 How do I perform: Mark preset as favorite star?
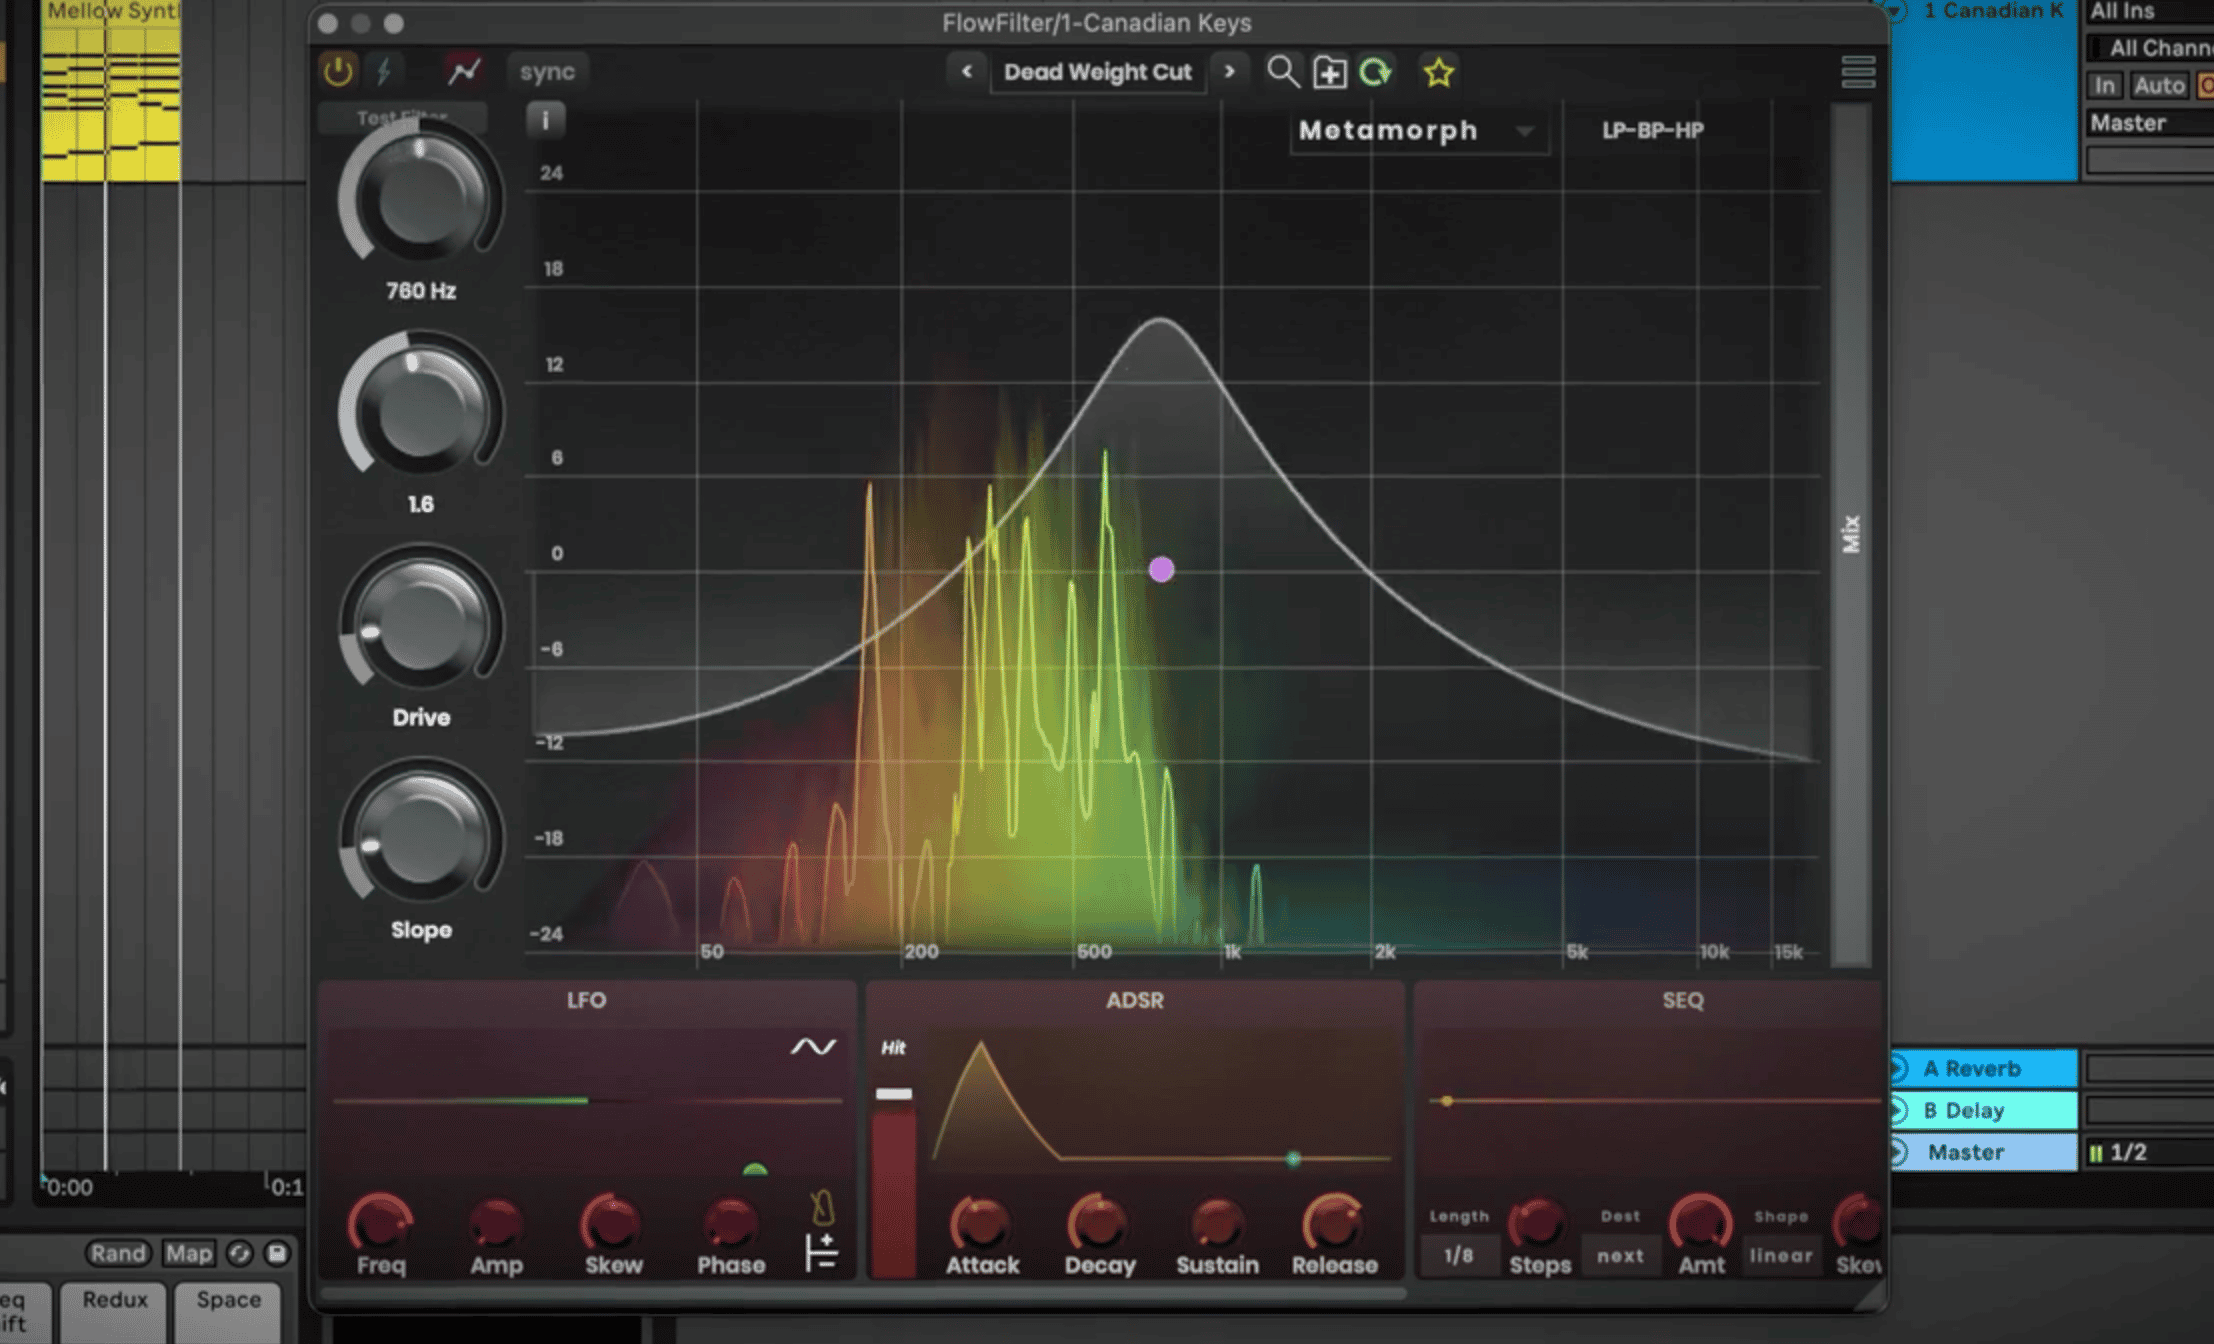point(1438,72)
